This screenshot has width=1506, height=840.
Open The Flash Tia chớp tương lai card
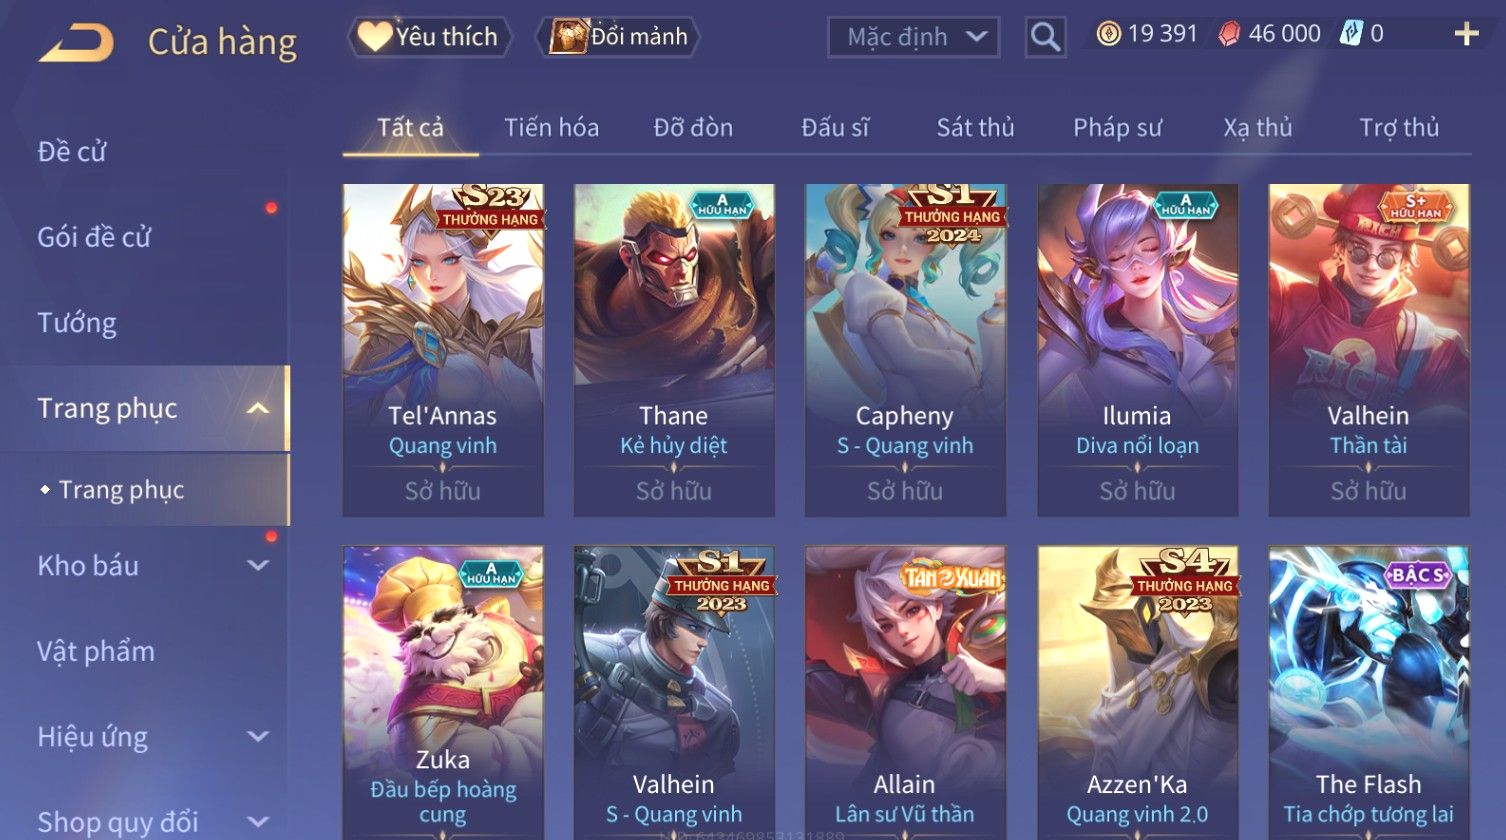tap(1369, 692)
